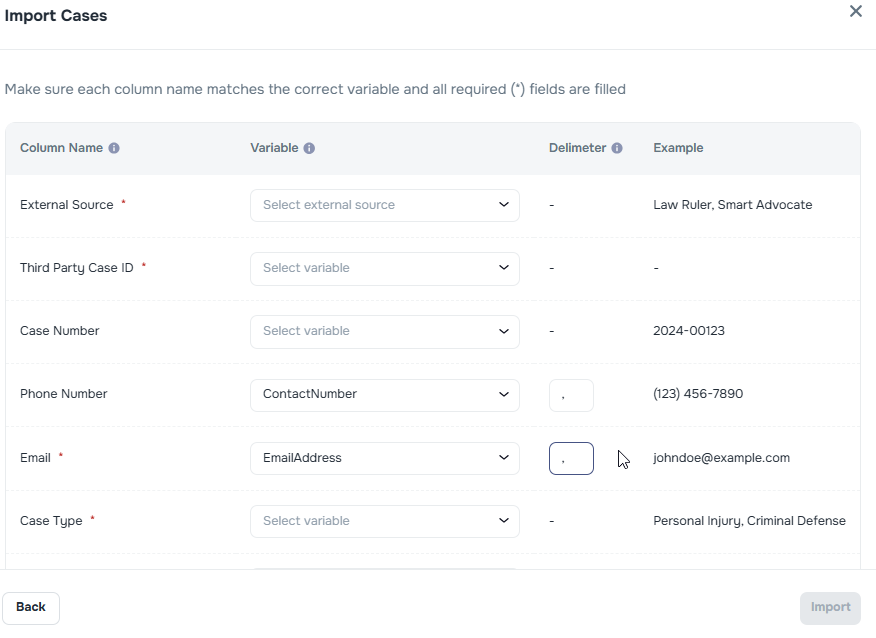Expand the chevron on Case Type selector
Screen dimensions: 876x638
505,521
